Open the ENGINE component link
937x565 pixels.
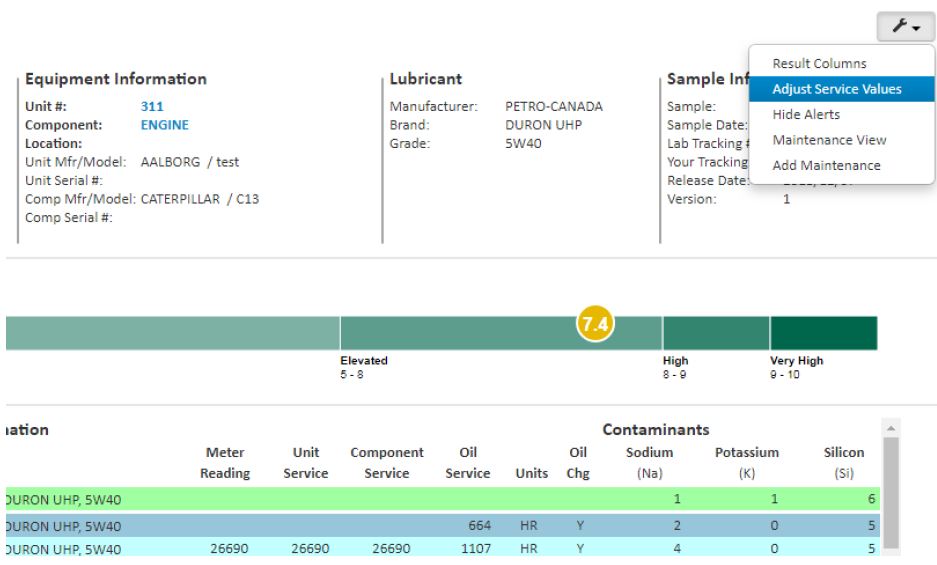(165, 125)
